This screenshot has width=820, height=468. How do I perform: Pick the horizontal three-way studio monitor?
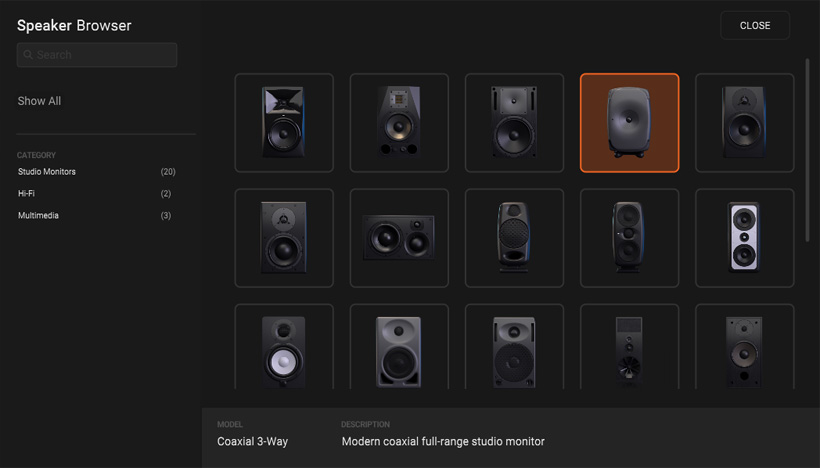pyautogui.click(x=399, y=238)
